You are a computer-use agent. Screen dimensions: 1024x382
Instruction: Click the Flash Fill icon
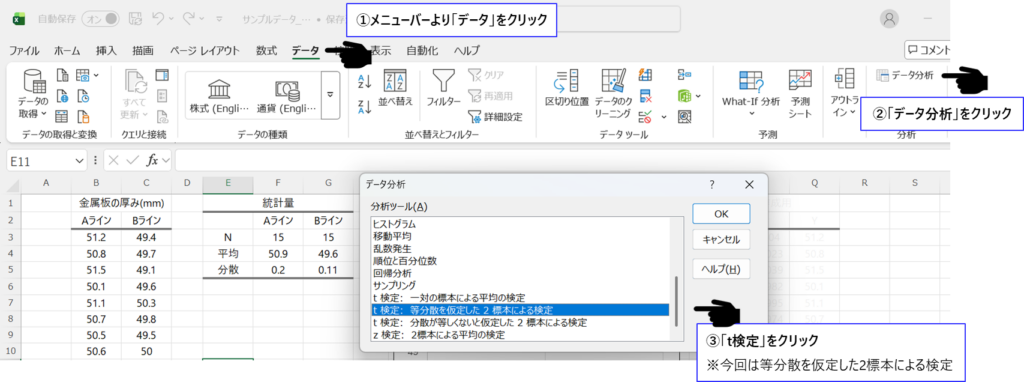pyautogui.click(x=646, y=76)
